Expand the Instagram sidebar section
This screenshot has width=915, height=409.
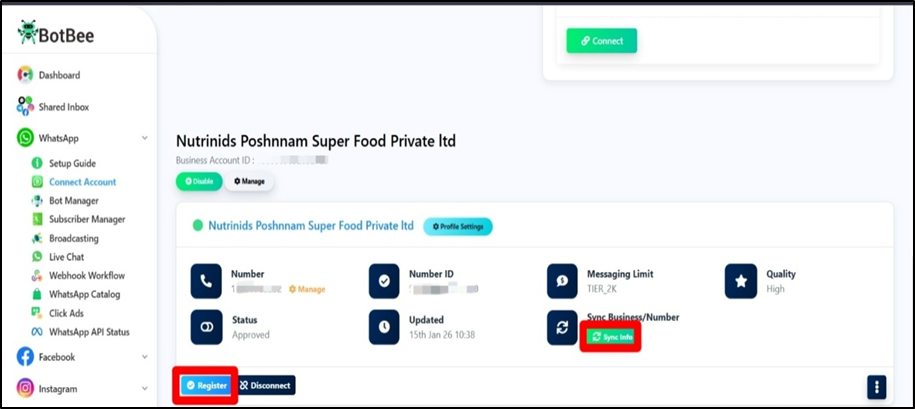pyautogui.click(x=145, y=389)
